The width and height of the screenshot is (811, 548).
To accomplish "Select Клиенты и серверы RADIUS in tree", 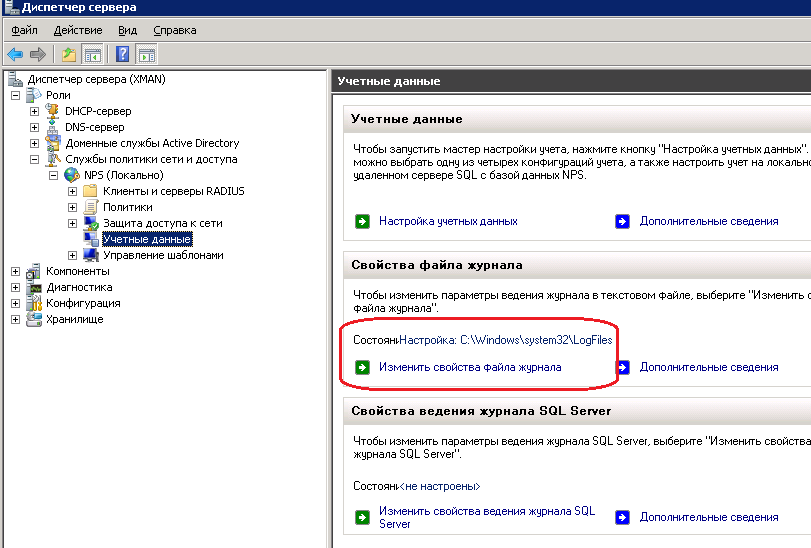I will tap(173, 191).
